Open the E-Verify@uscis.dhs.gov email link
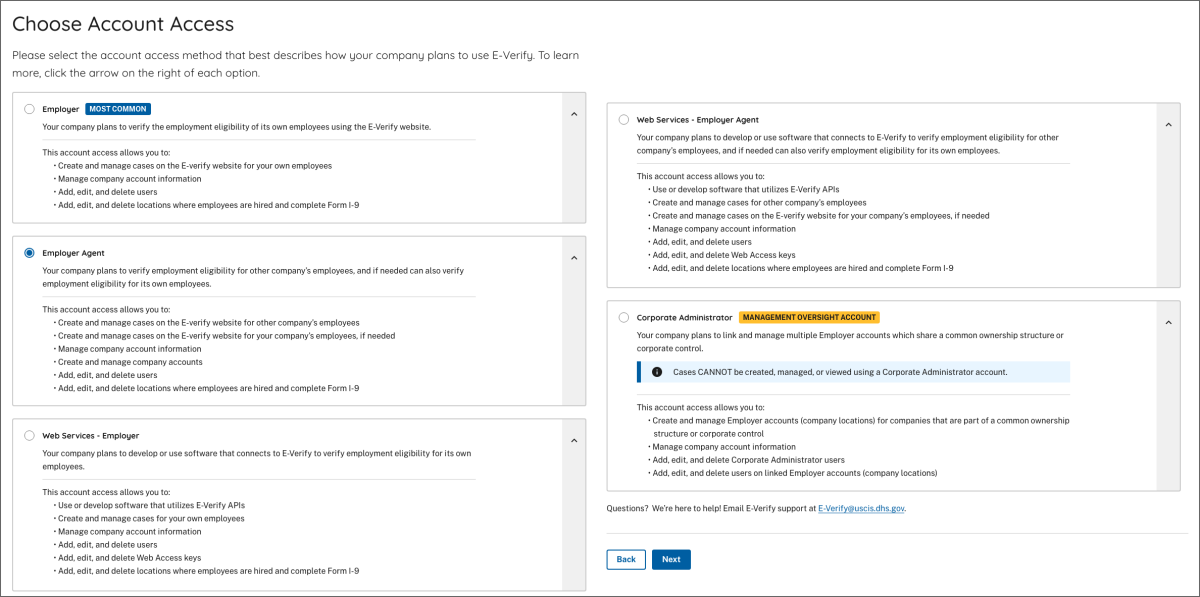 coord(861,508)
